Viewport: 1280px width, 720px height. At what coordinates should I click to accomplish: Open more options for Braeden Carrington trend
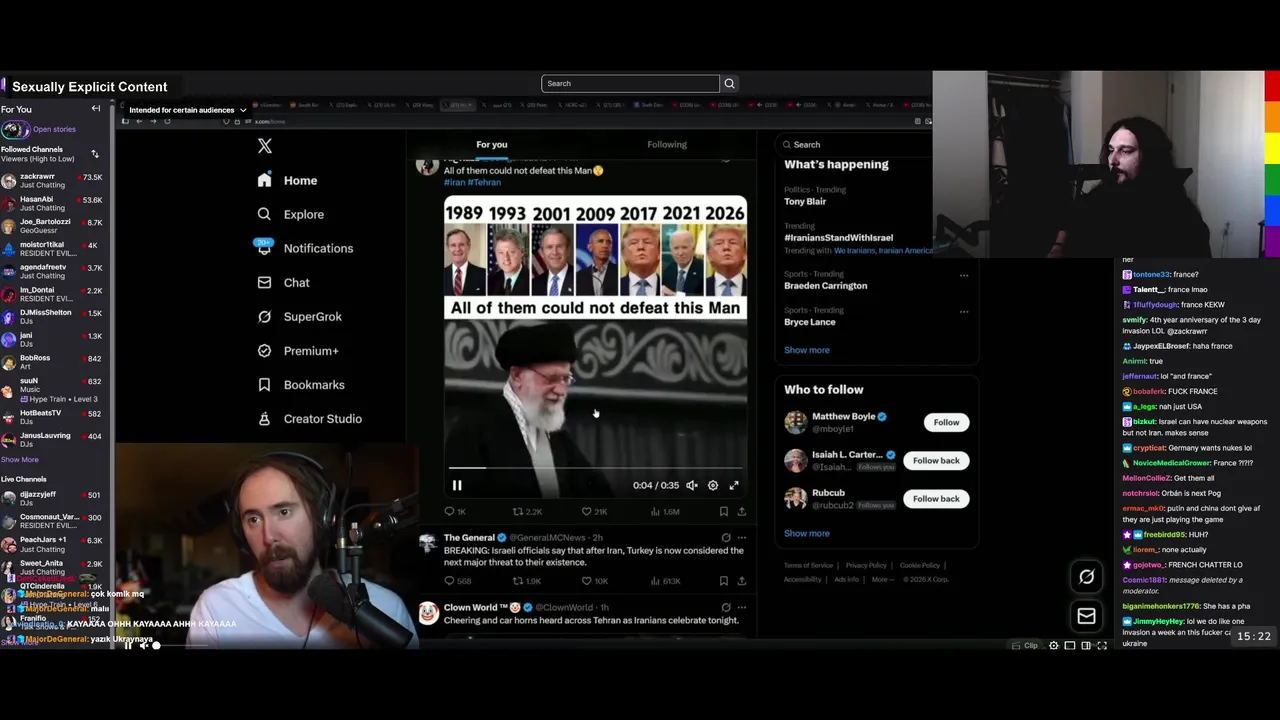(964, 275)
